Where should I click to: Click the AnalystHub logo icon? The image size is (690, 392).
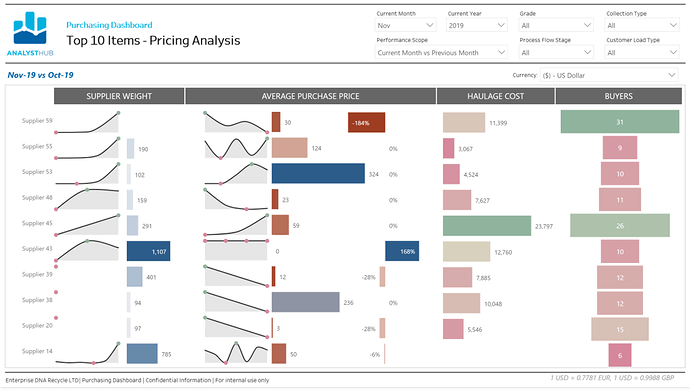30,28
